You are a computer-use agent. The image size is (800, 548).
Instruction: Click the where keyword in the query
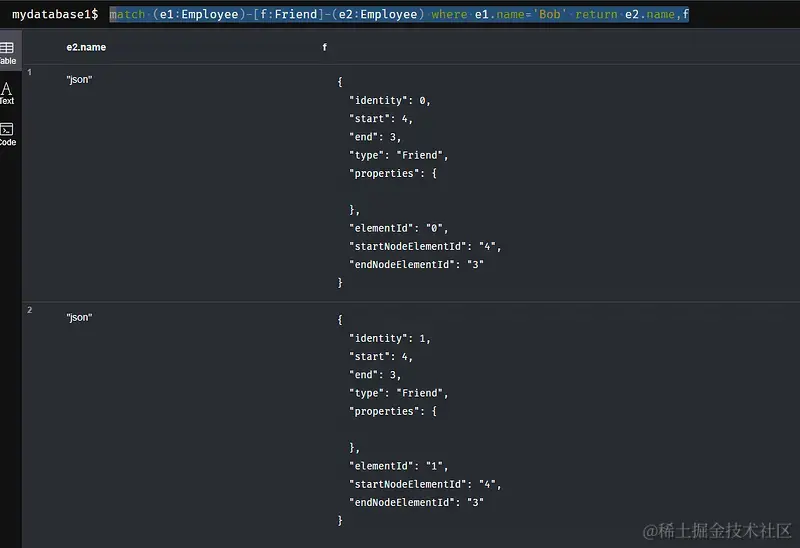[x=449, y=14]
